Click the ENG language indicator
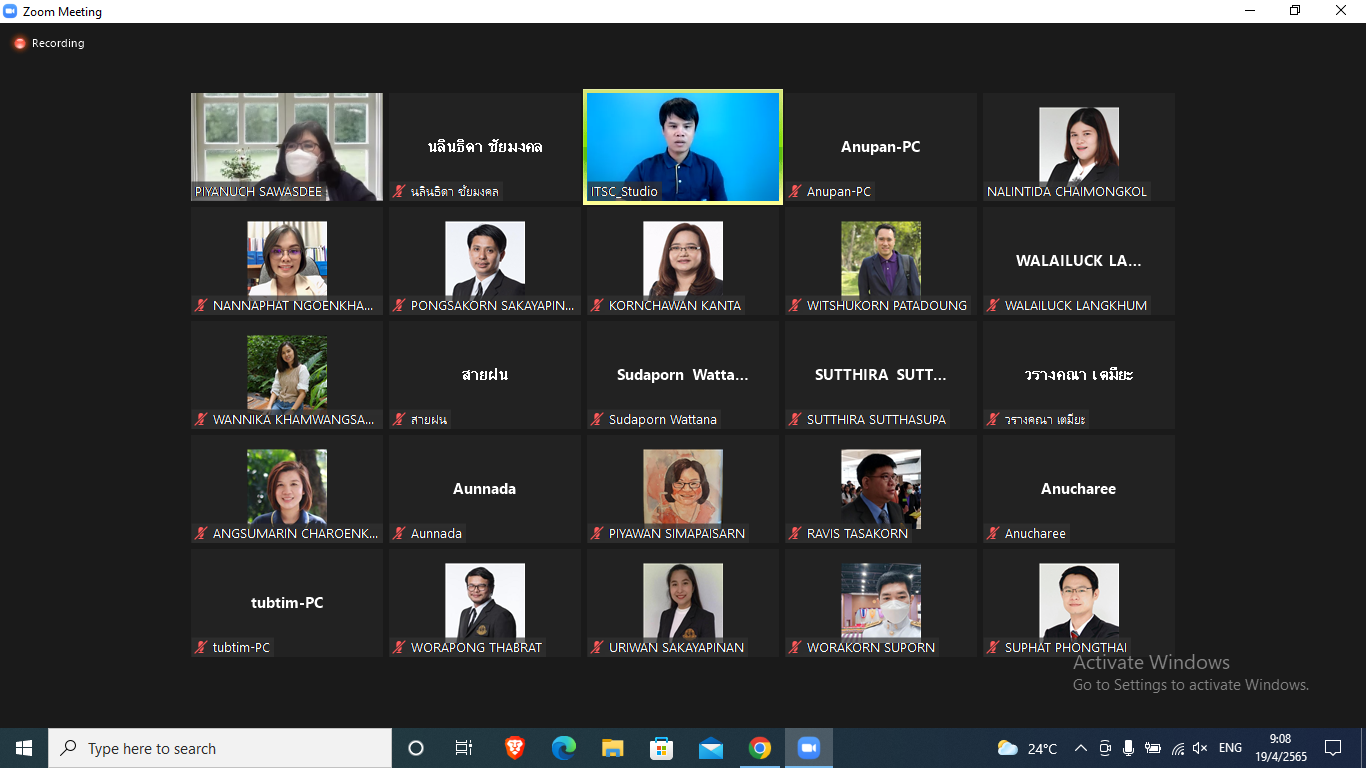The height and width of the screenshot is (768, 1366). tap(1230, 748)
